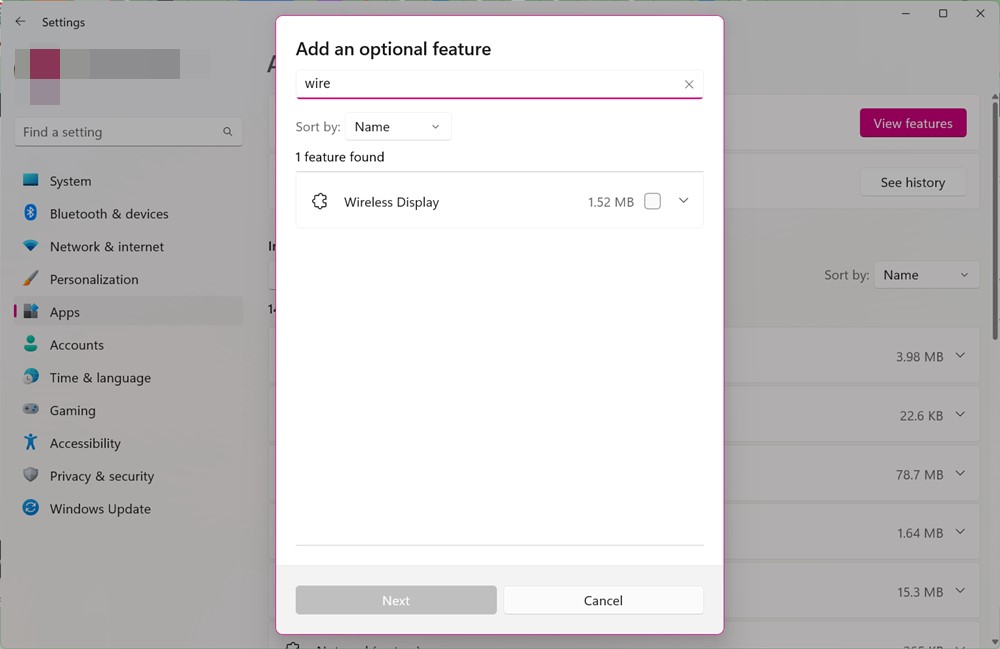This screenshot has width=1000, height=649.
Task: Open the Sort by dropdown in the dialog
Action: 398,127
